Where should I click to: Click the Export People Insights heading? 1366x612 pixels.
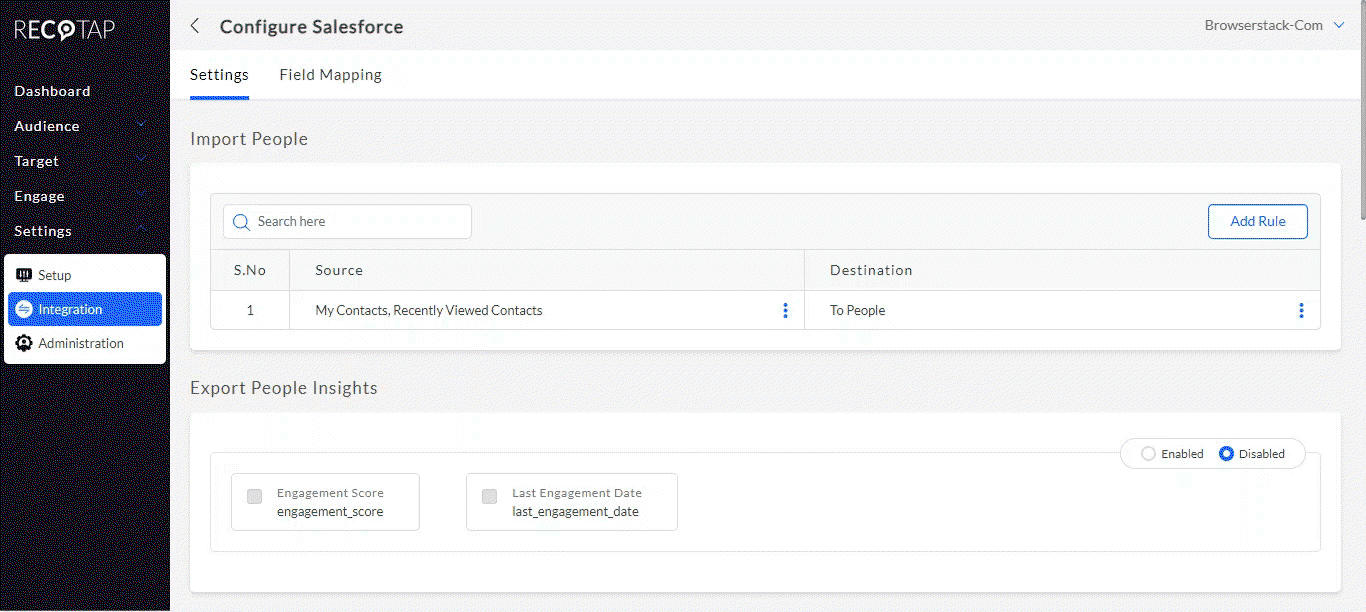284,388
